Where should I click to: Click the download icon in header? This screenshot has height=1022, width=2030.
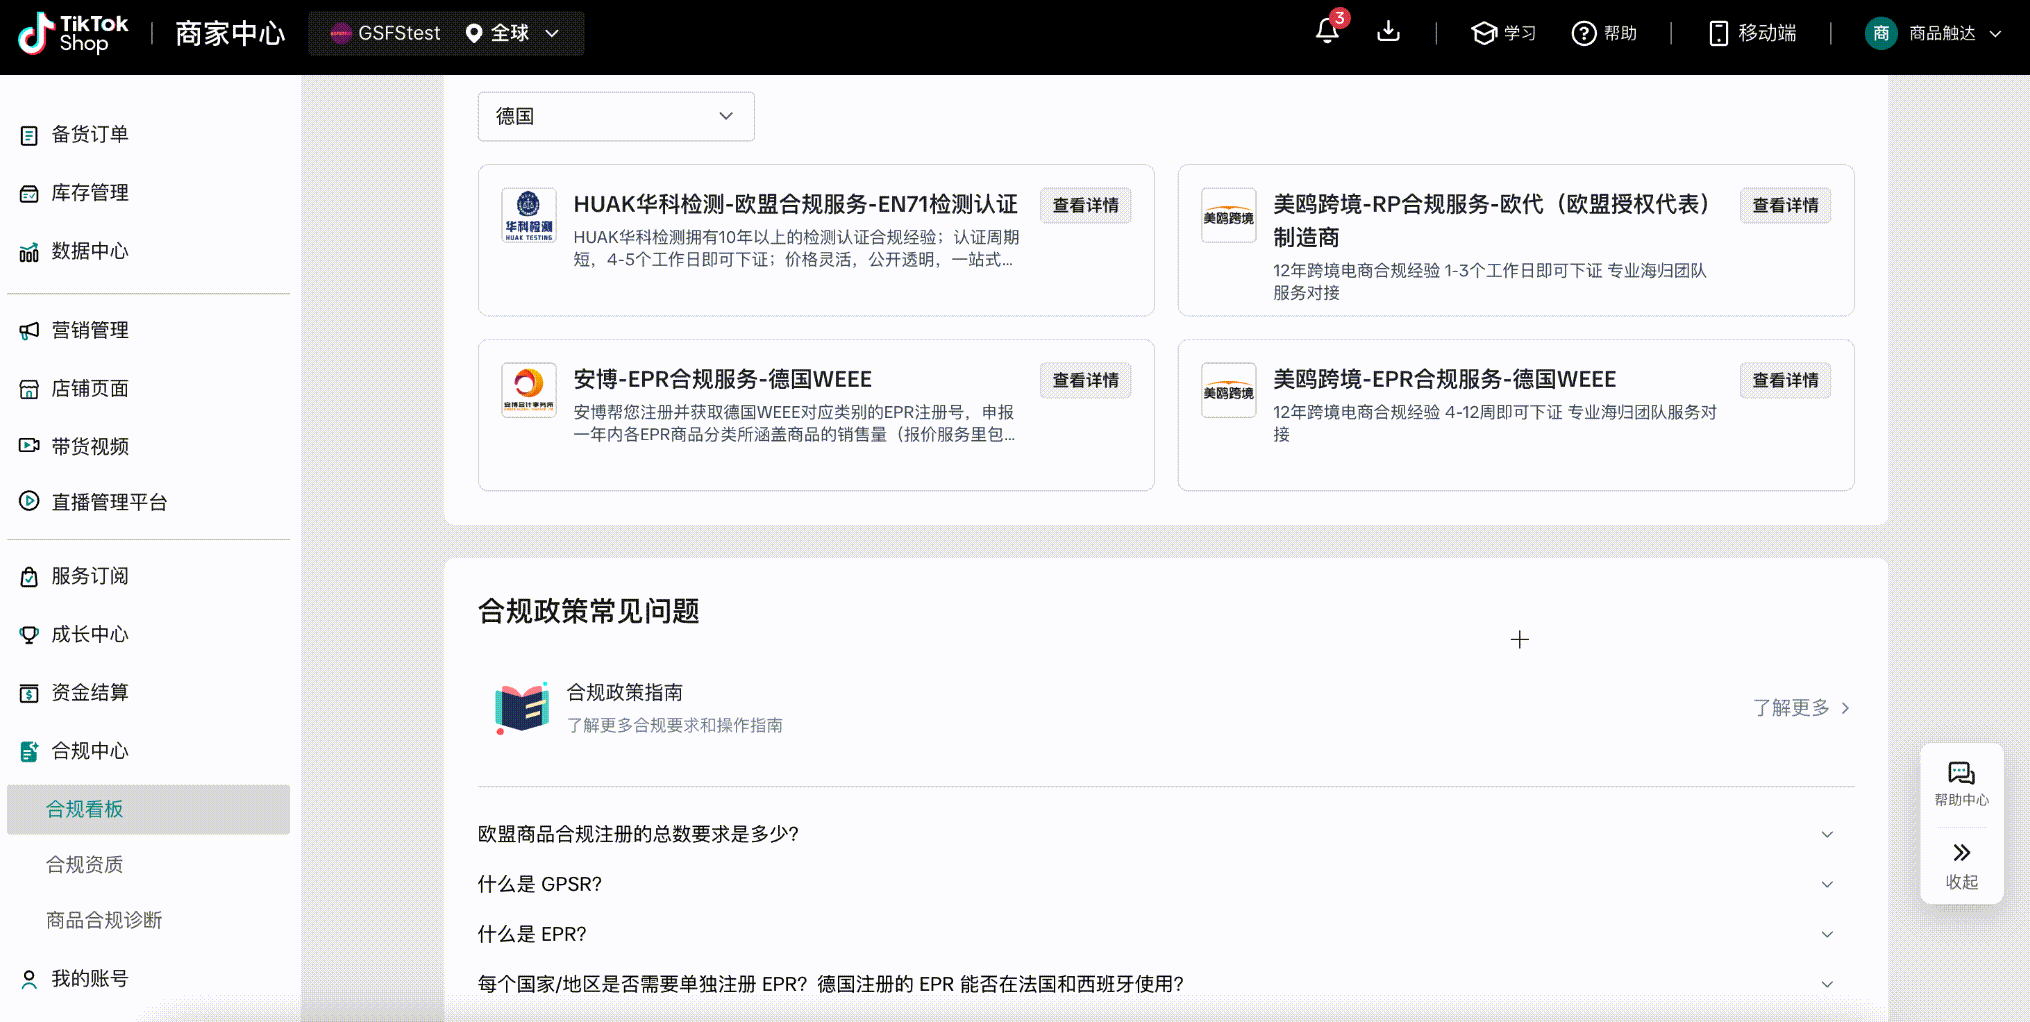coord(1388,32)
